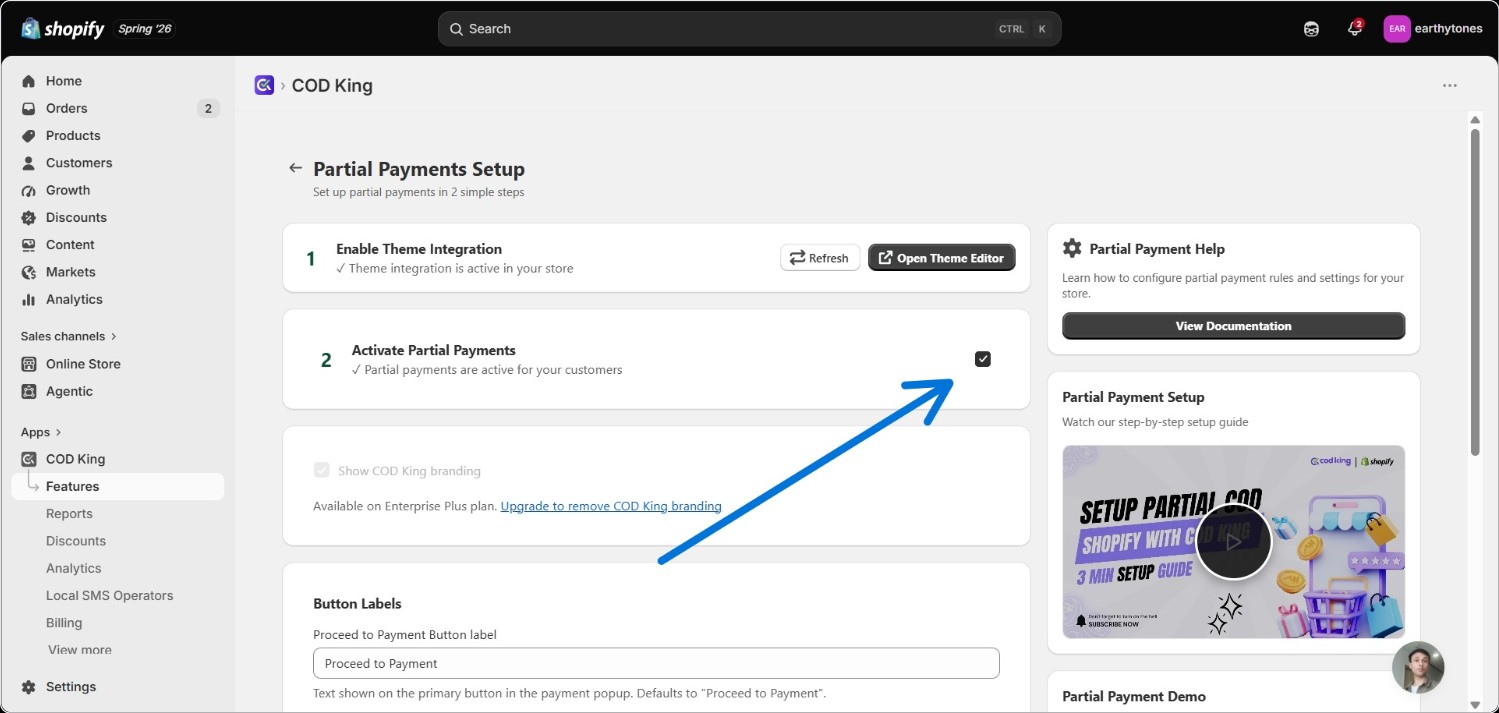Uncheck the Activate Partial Payments checkbox

pyautogui.click(x=983, y=359)
